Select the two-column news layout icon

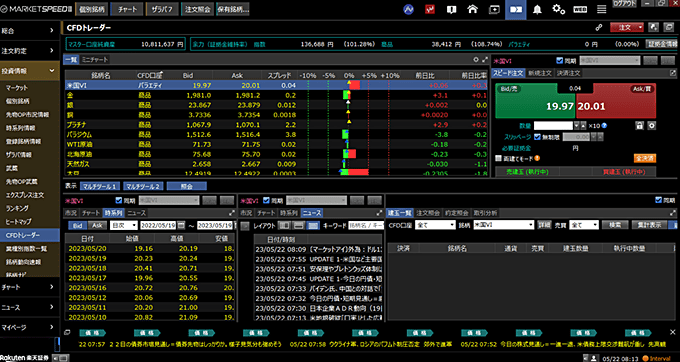[284, 225]
